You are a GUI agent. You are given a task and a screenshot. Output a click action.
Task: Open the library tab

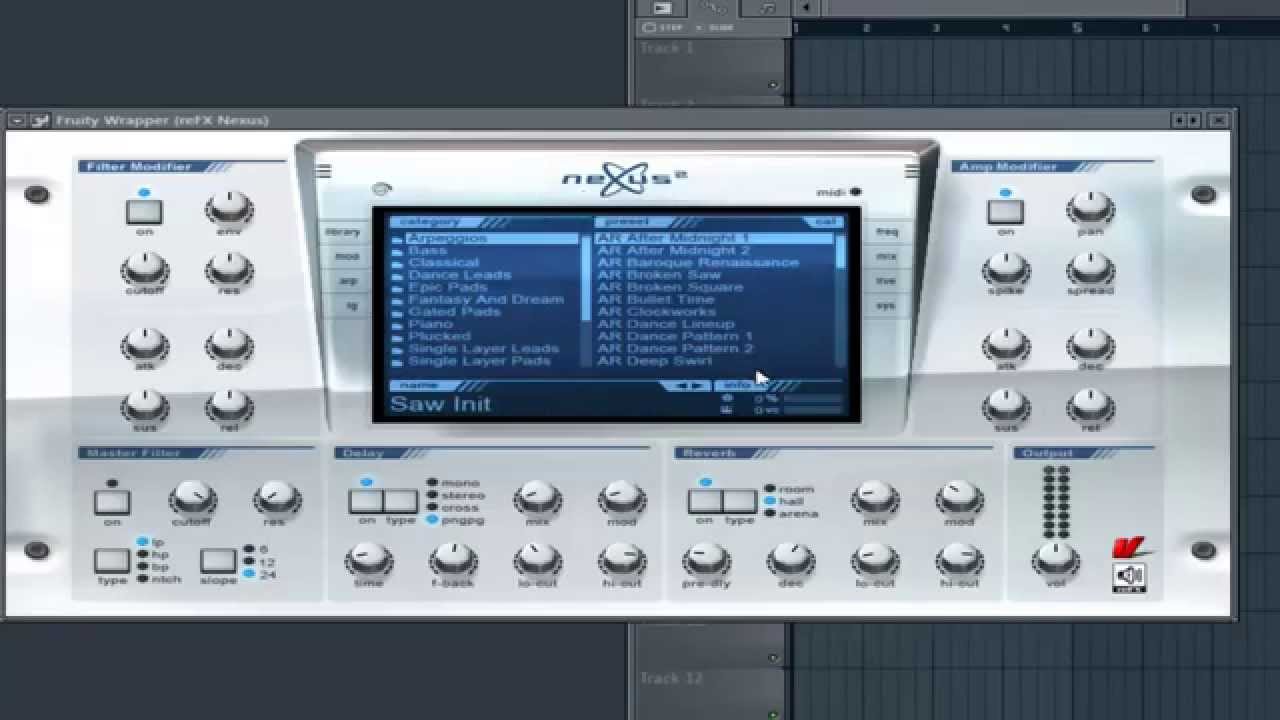(x=343, y=232)
